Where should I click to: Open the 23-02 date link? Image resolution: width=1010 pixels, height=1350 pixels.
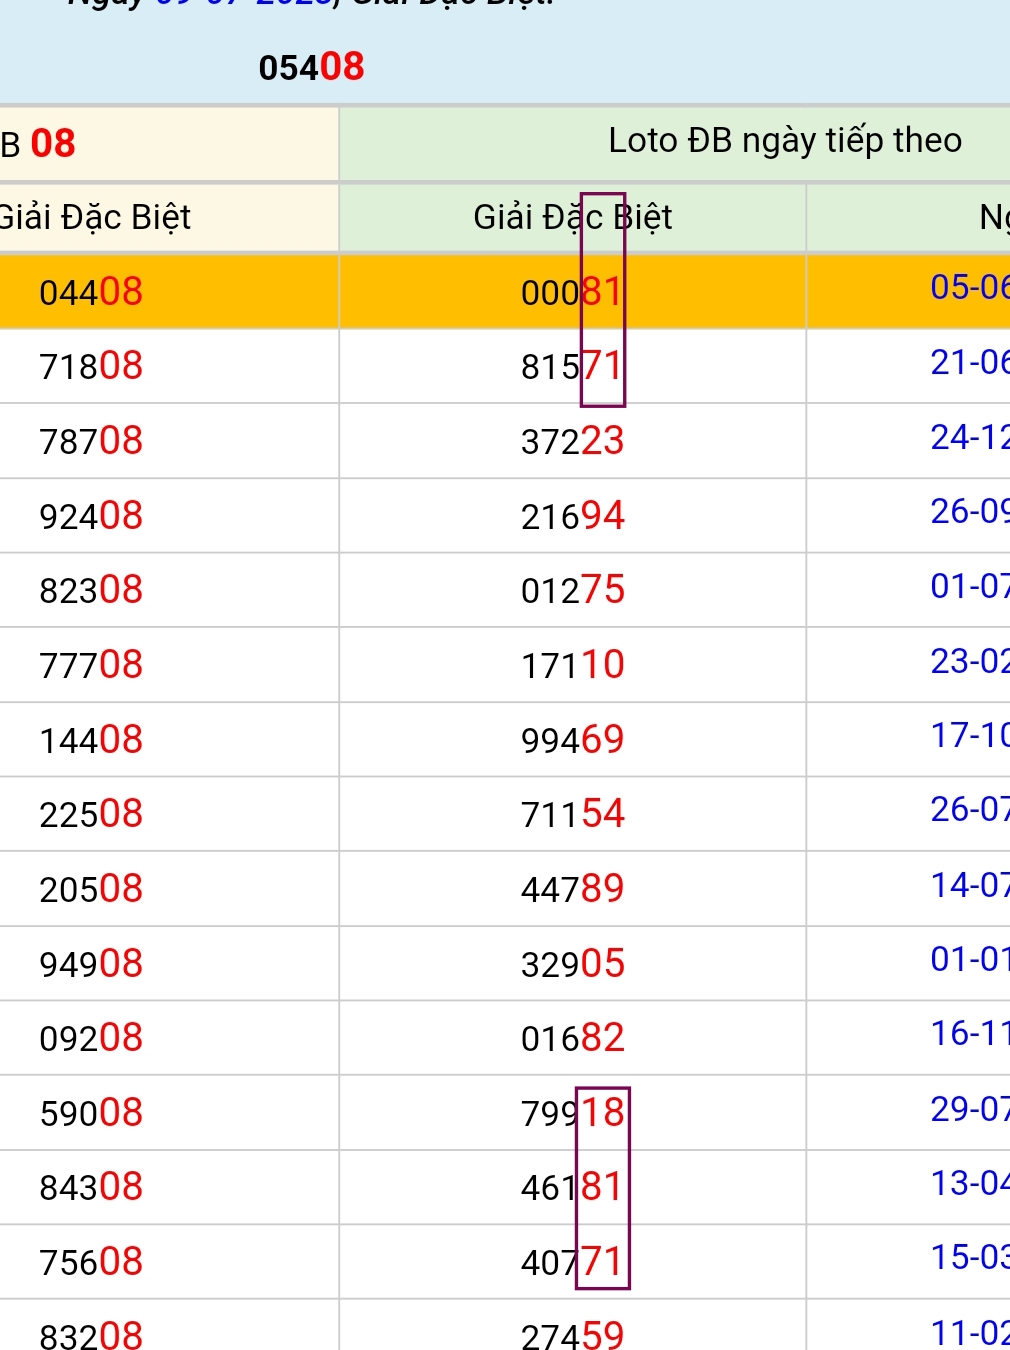969,661
